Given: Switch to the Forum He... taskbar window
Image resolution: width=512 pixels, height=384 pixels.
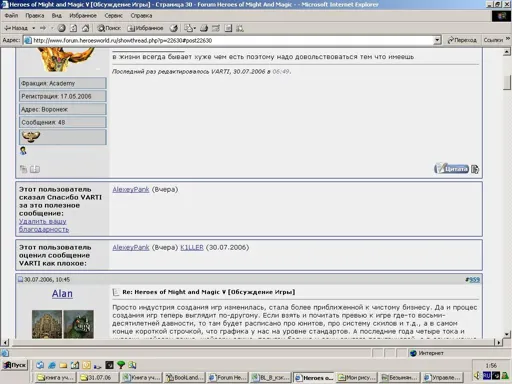Looking at the screenshot, I should pos(227,377).
